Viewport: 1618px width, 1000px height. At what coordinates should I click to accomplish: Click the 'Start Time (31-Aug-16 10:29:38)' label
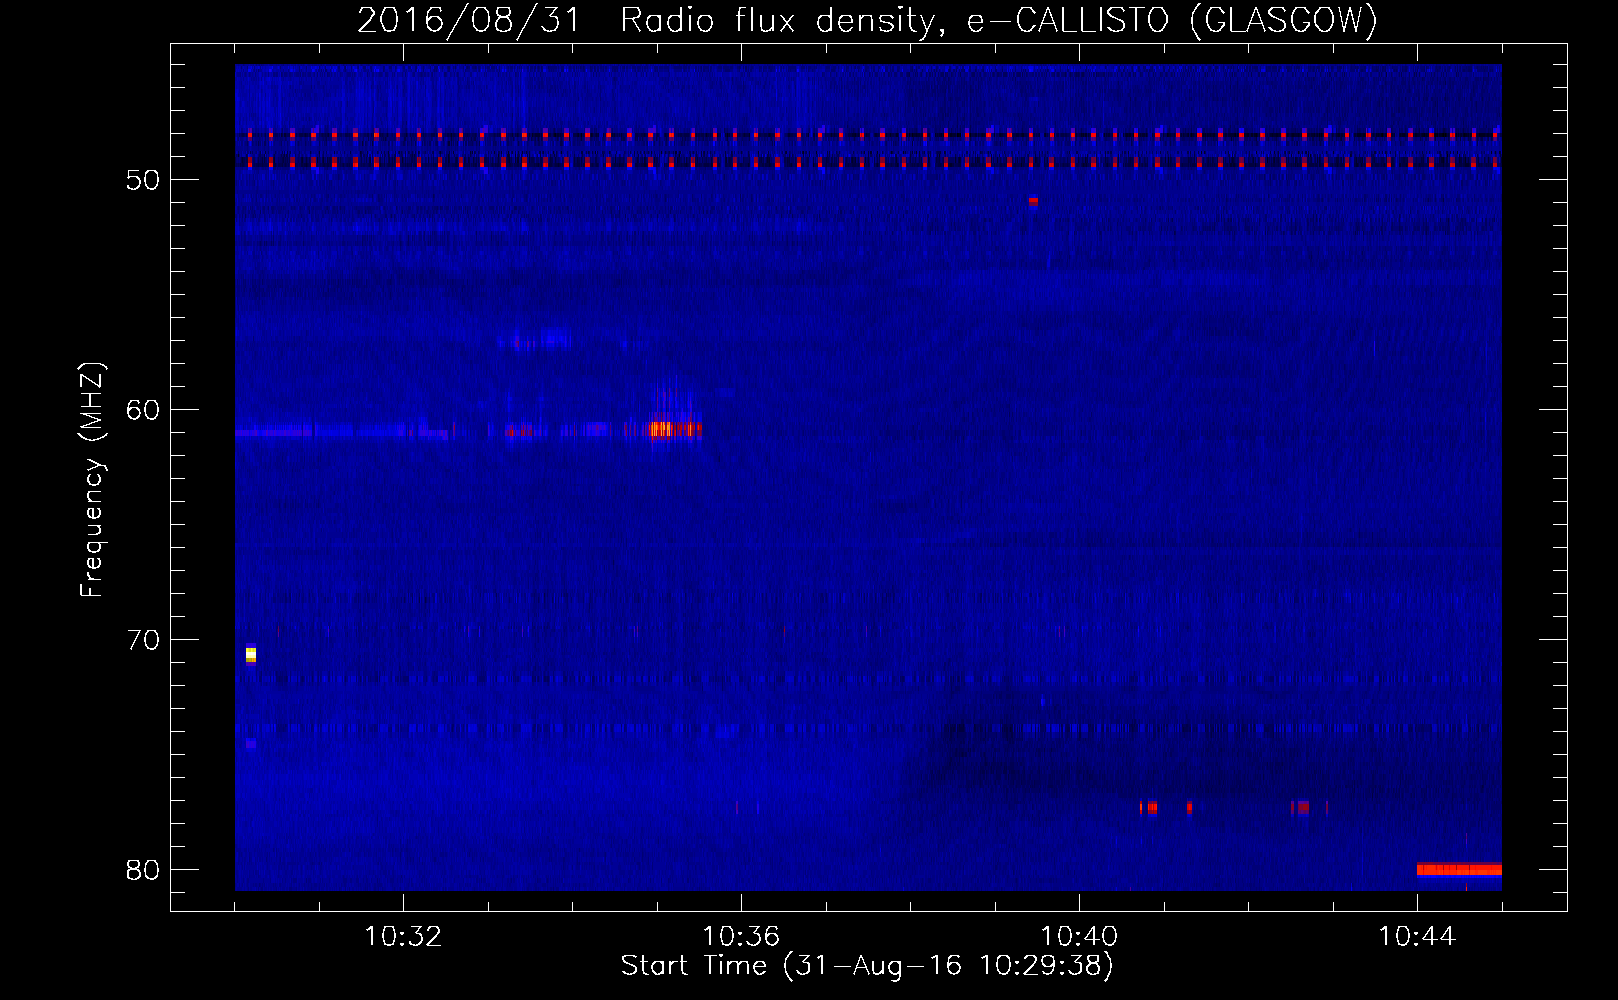[867, 966]
